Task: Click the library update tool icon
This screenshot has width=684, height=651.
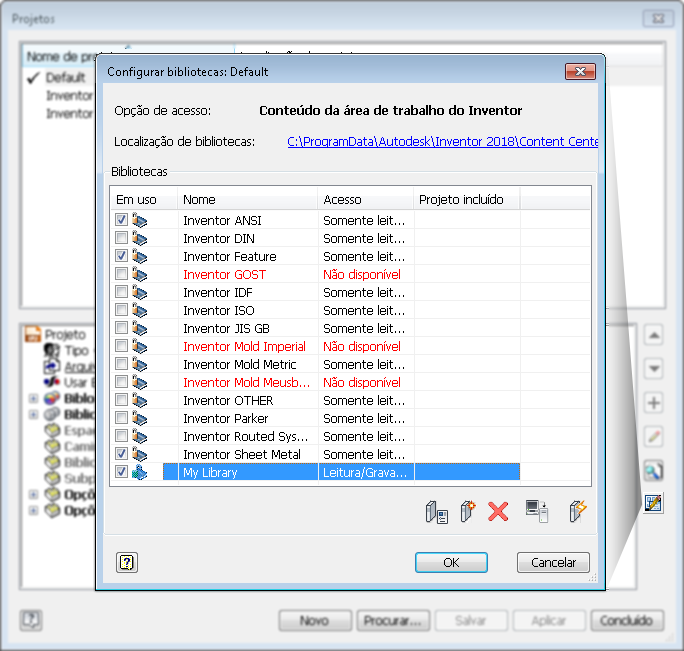Action: [578, 511]
